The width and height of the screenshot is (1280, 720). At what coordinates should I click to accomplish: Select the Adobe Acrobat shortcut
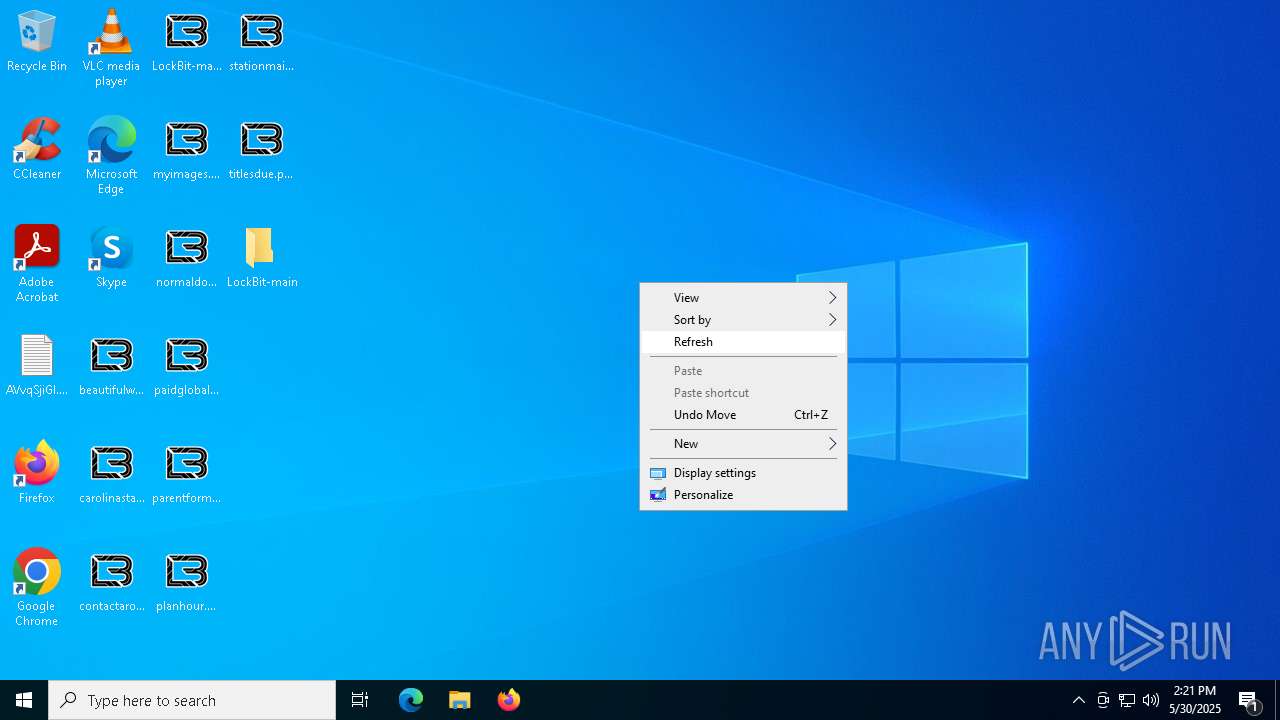tap(37, 264)
